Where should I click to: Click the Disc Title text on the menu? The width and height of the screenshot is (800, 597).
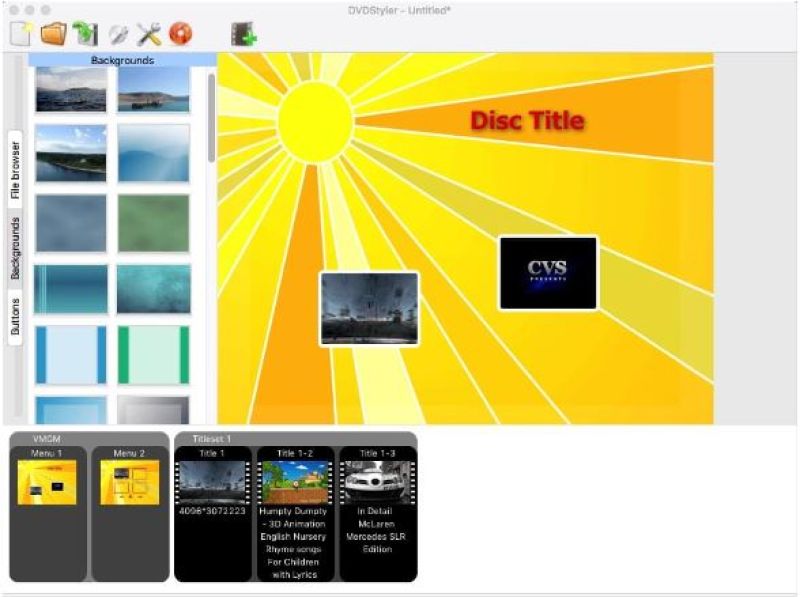tap(527, 121)
